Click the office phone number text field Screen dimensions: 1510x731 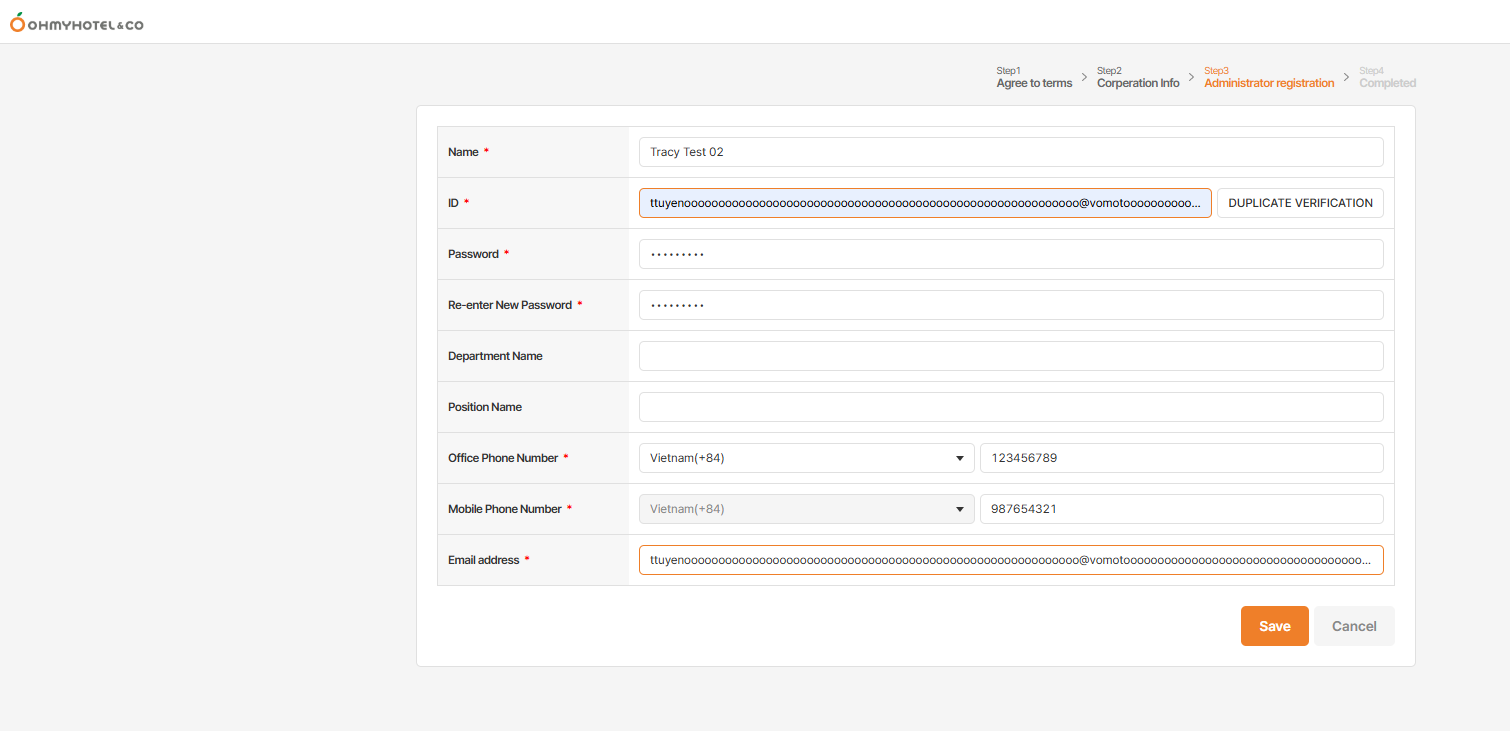point(1181,458)
